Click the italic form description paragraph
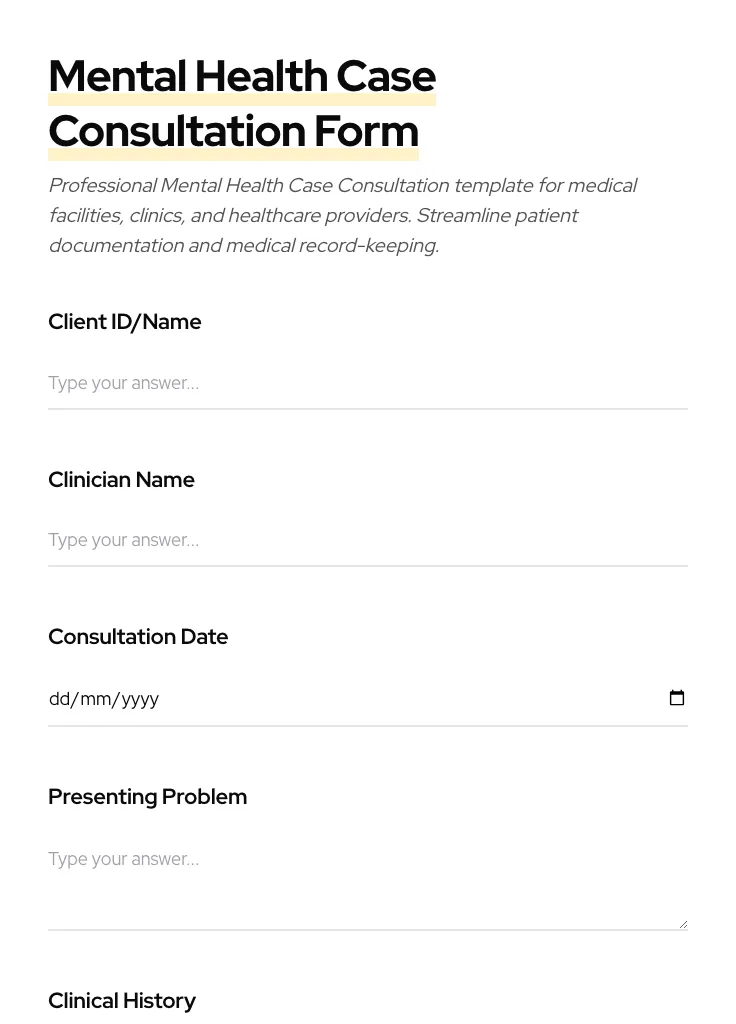Image resolution: width=736 pixels, height=1024 pixels. (343, 215)
